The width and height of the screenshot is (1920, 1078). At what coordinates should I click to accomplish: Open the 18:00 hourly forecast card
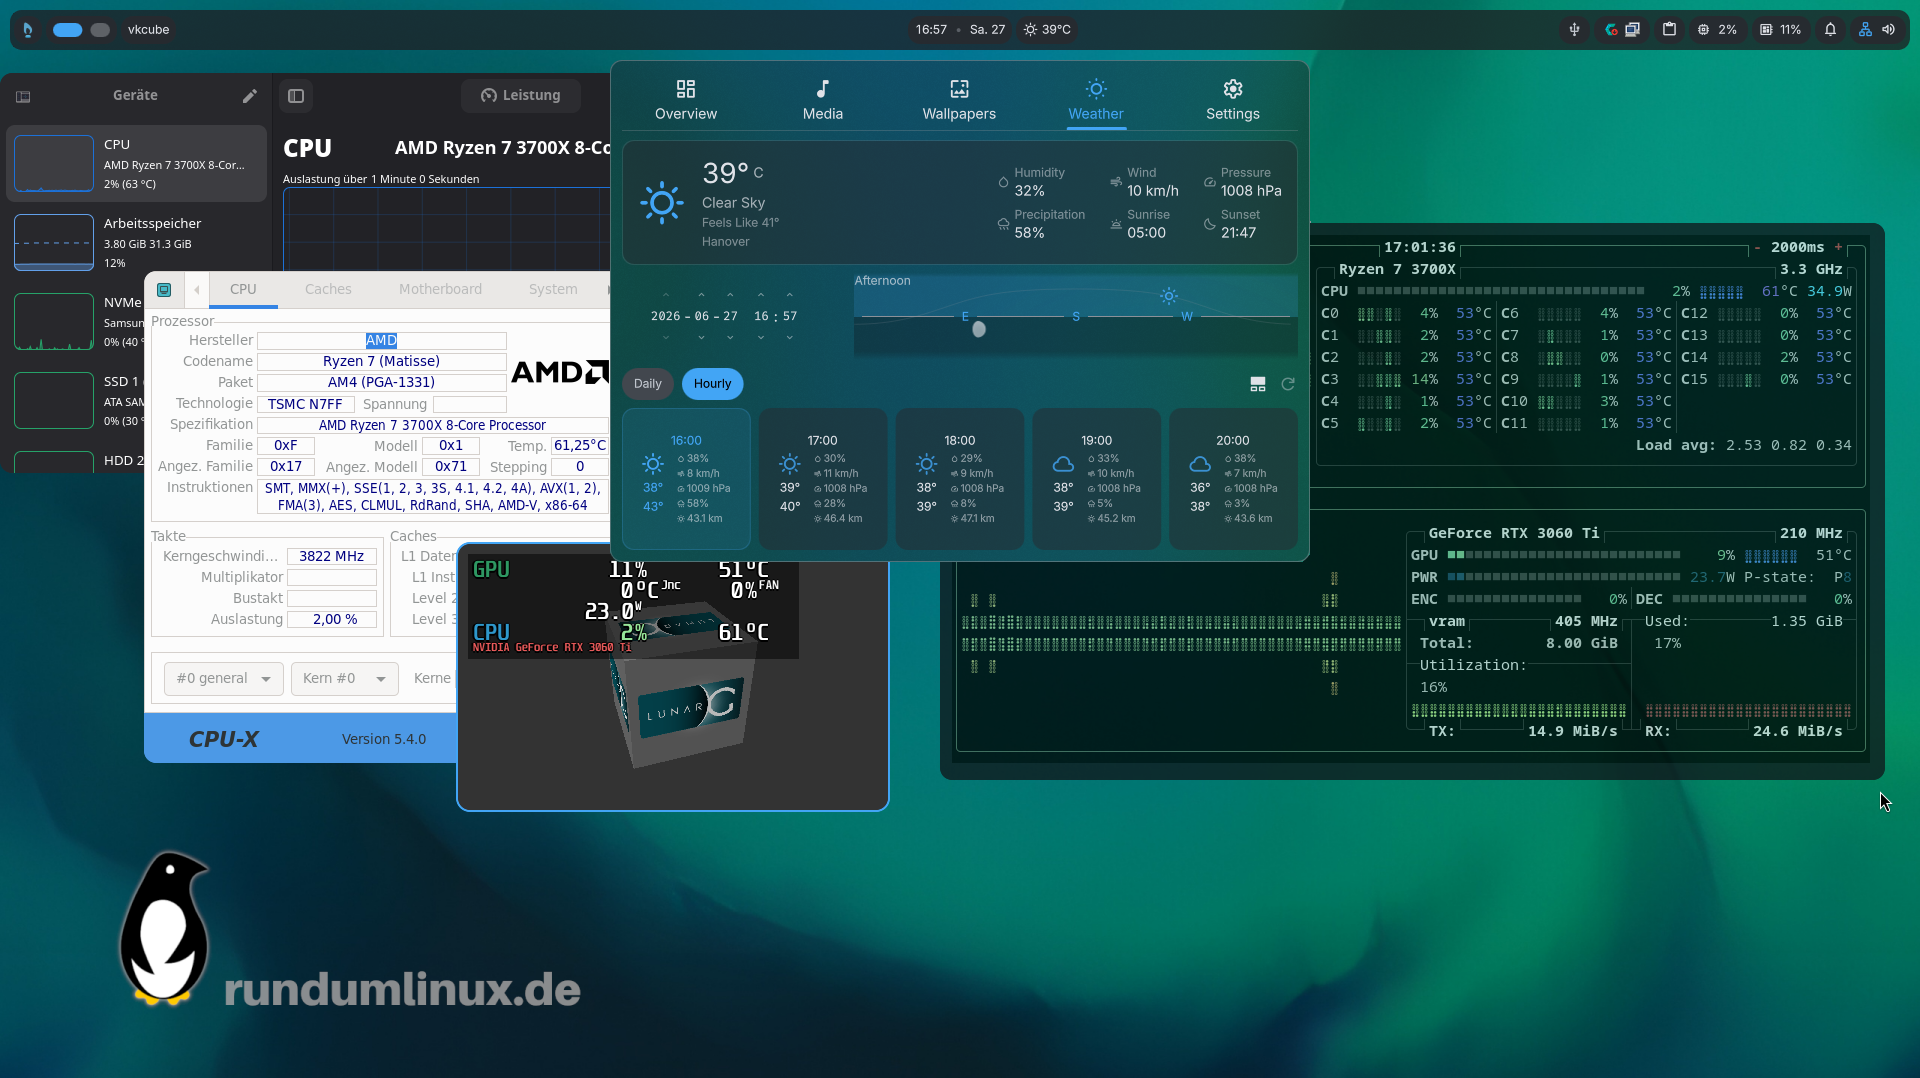[960, 479]
